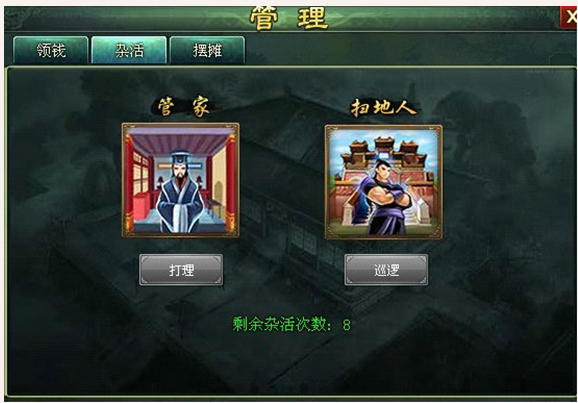The height and width of the screenshot is (403, 578).
Task: Click the 巡逻 button
Action: pyautogui.click(x=386, y=270)
